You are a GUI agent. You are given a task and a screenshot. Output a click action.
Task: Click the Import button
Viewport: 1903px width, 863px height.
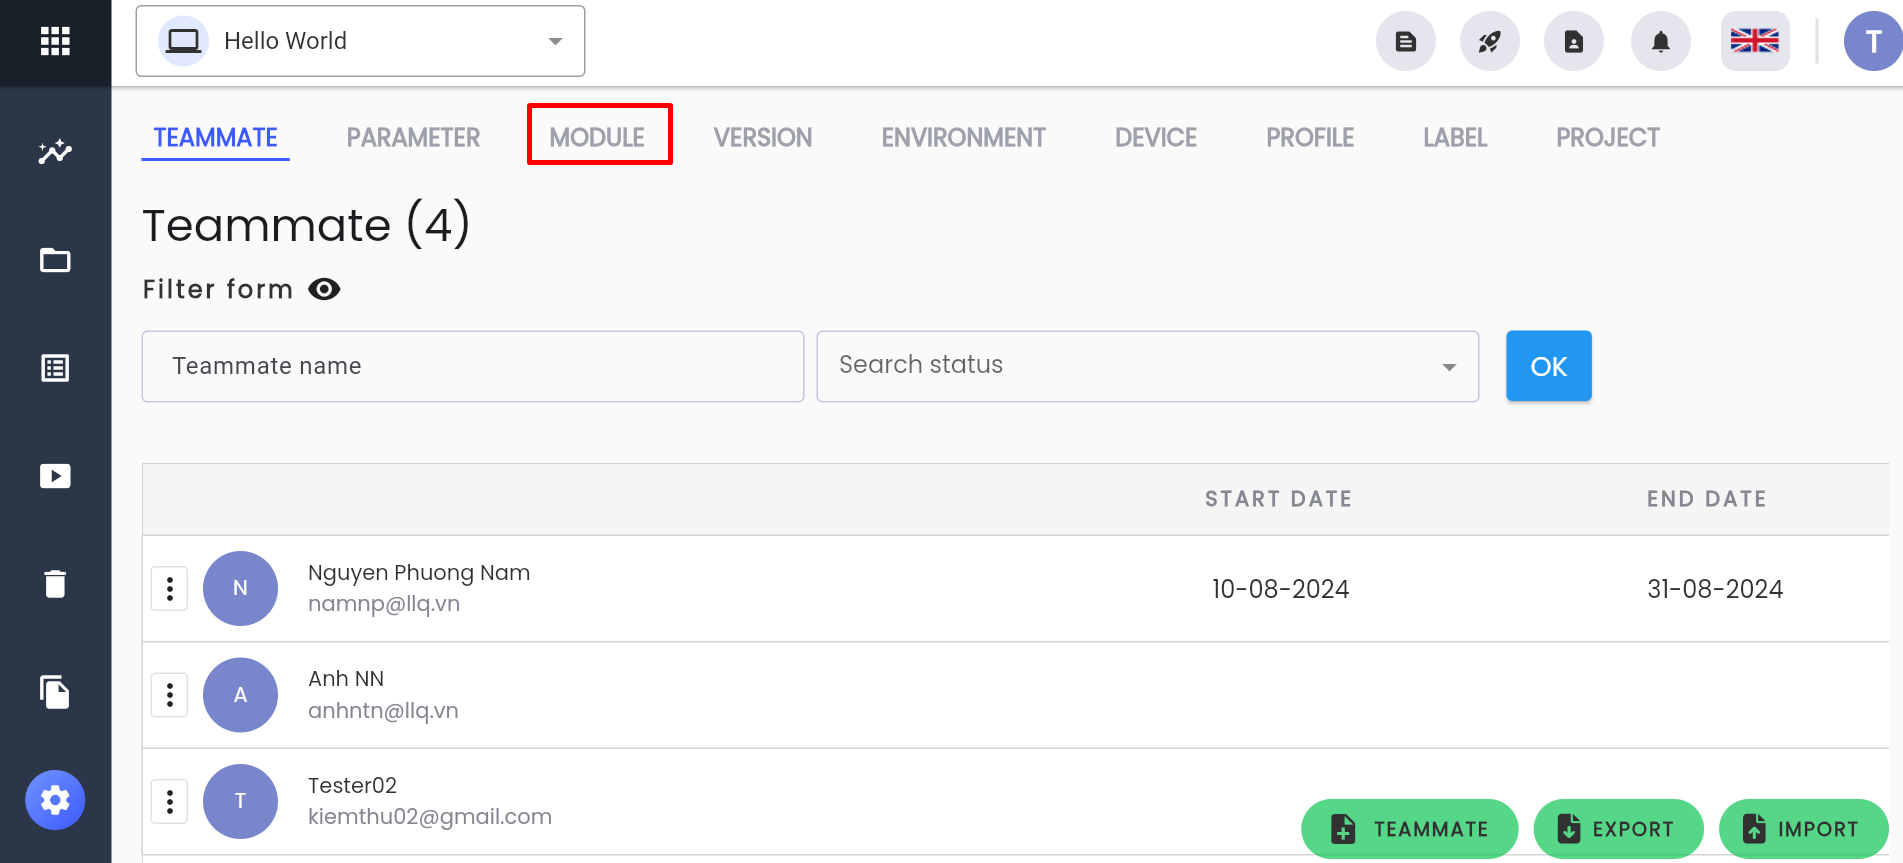tap(1803, 829)
